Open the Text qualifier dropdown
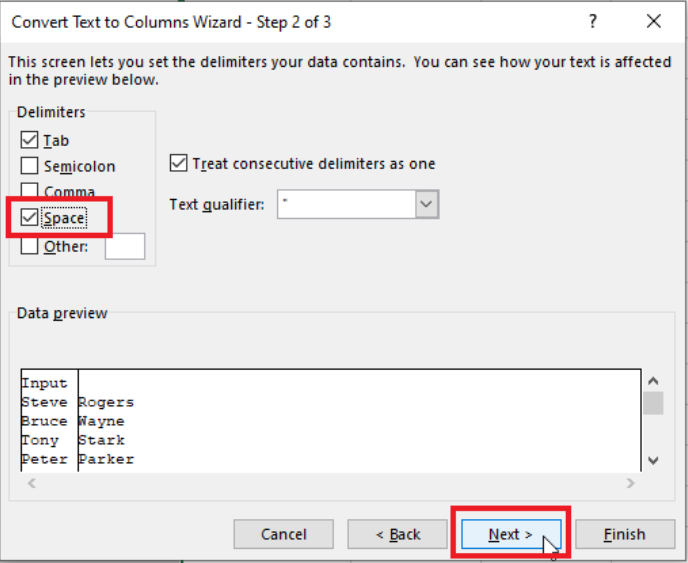This screenshot has height=563, width=688. tap(427, 204)
